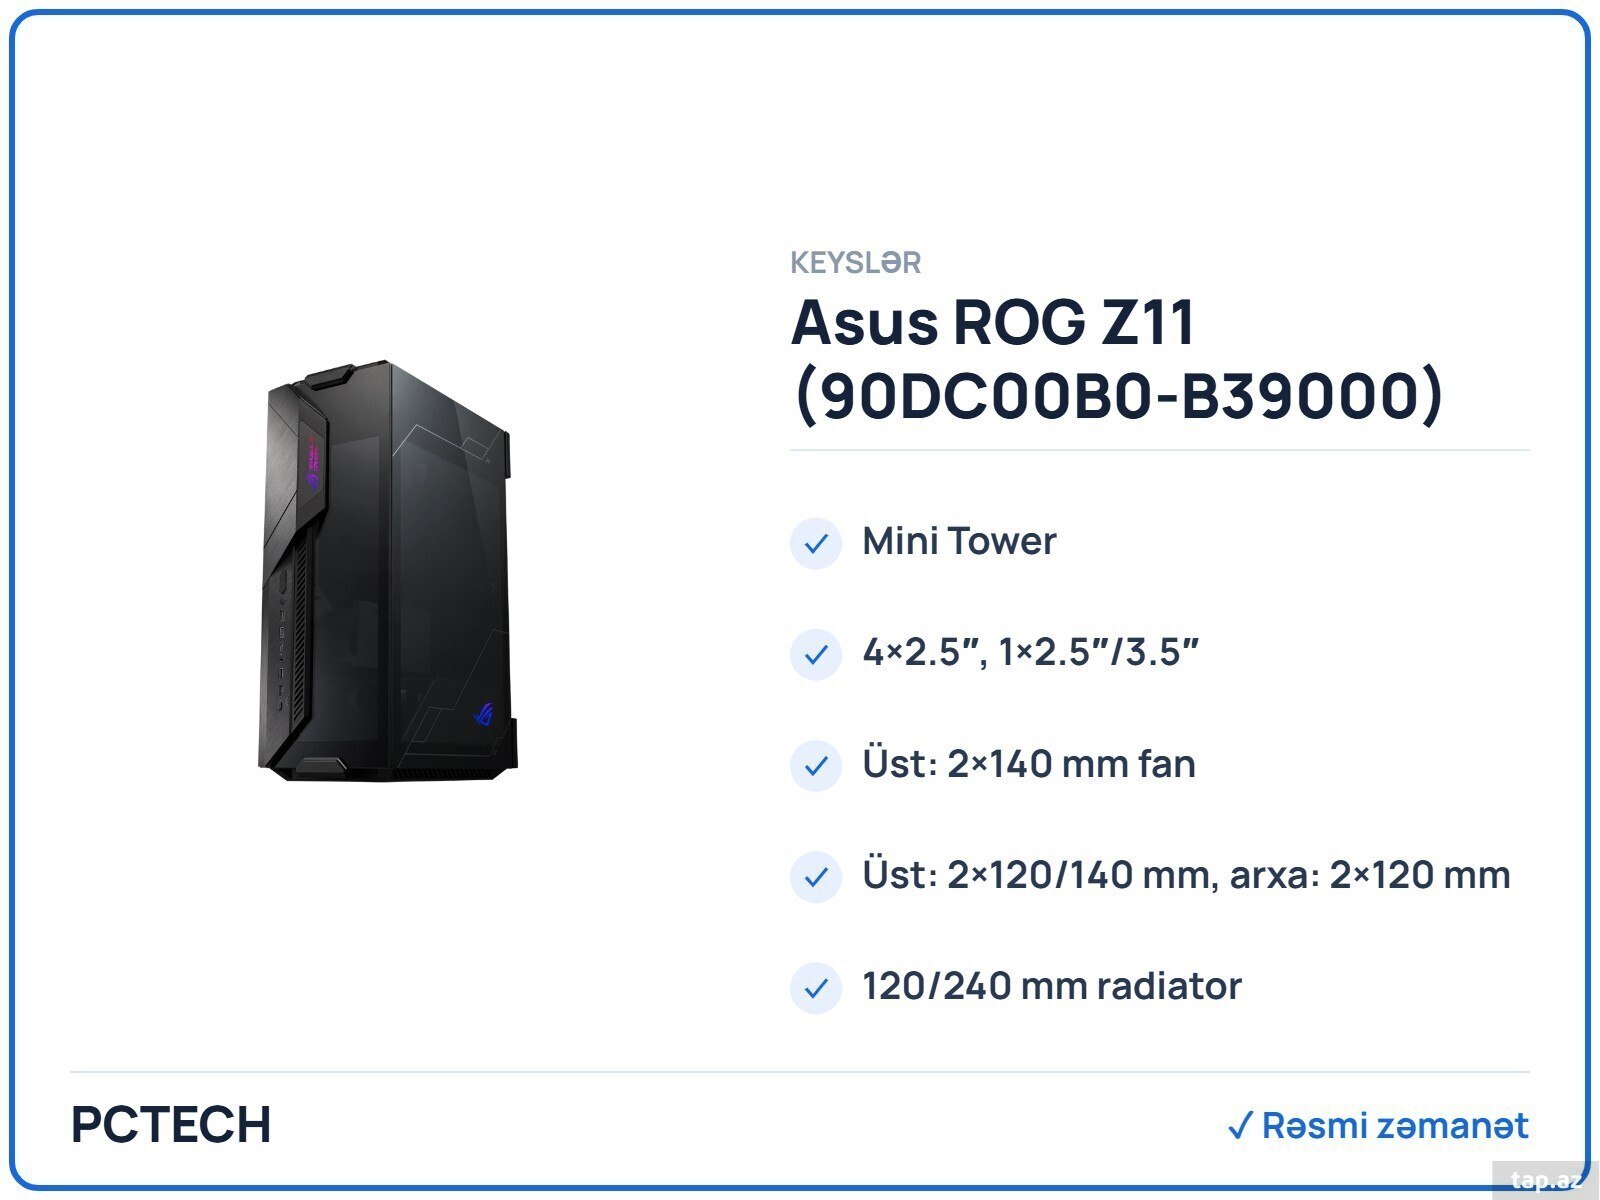1600x1200 pixels.
Task: Click the PCTECH store name
Action: point(171,1125)
